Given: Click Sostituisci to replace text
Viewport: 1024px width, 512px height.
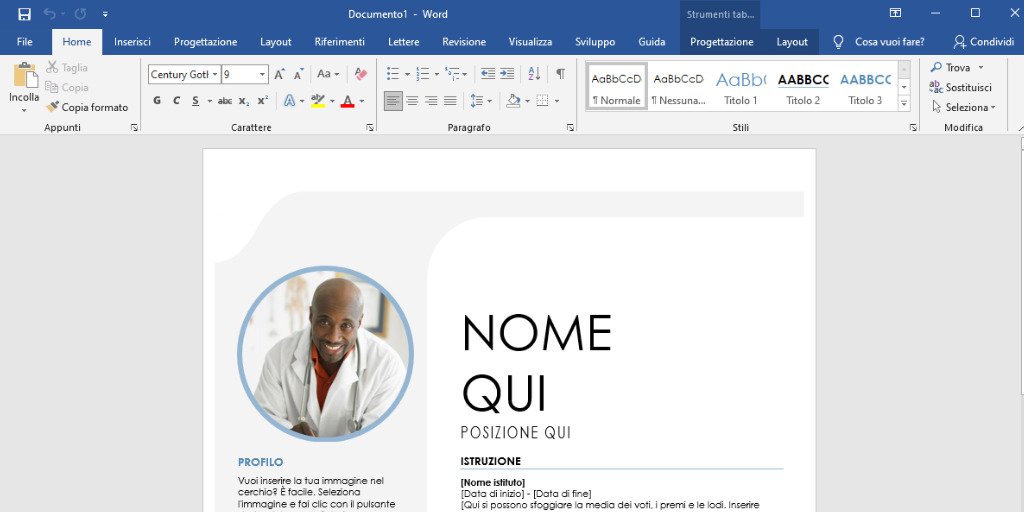Looking at the screenshot, I should point(961,88).
